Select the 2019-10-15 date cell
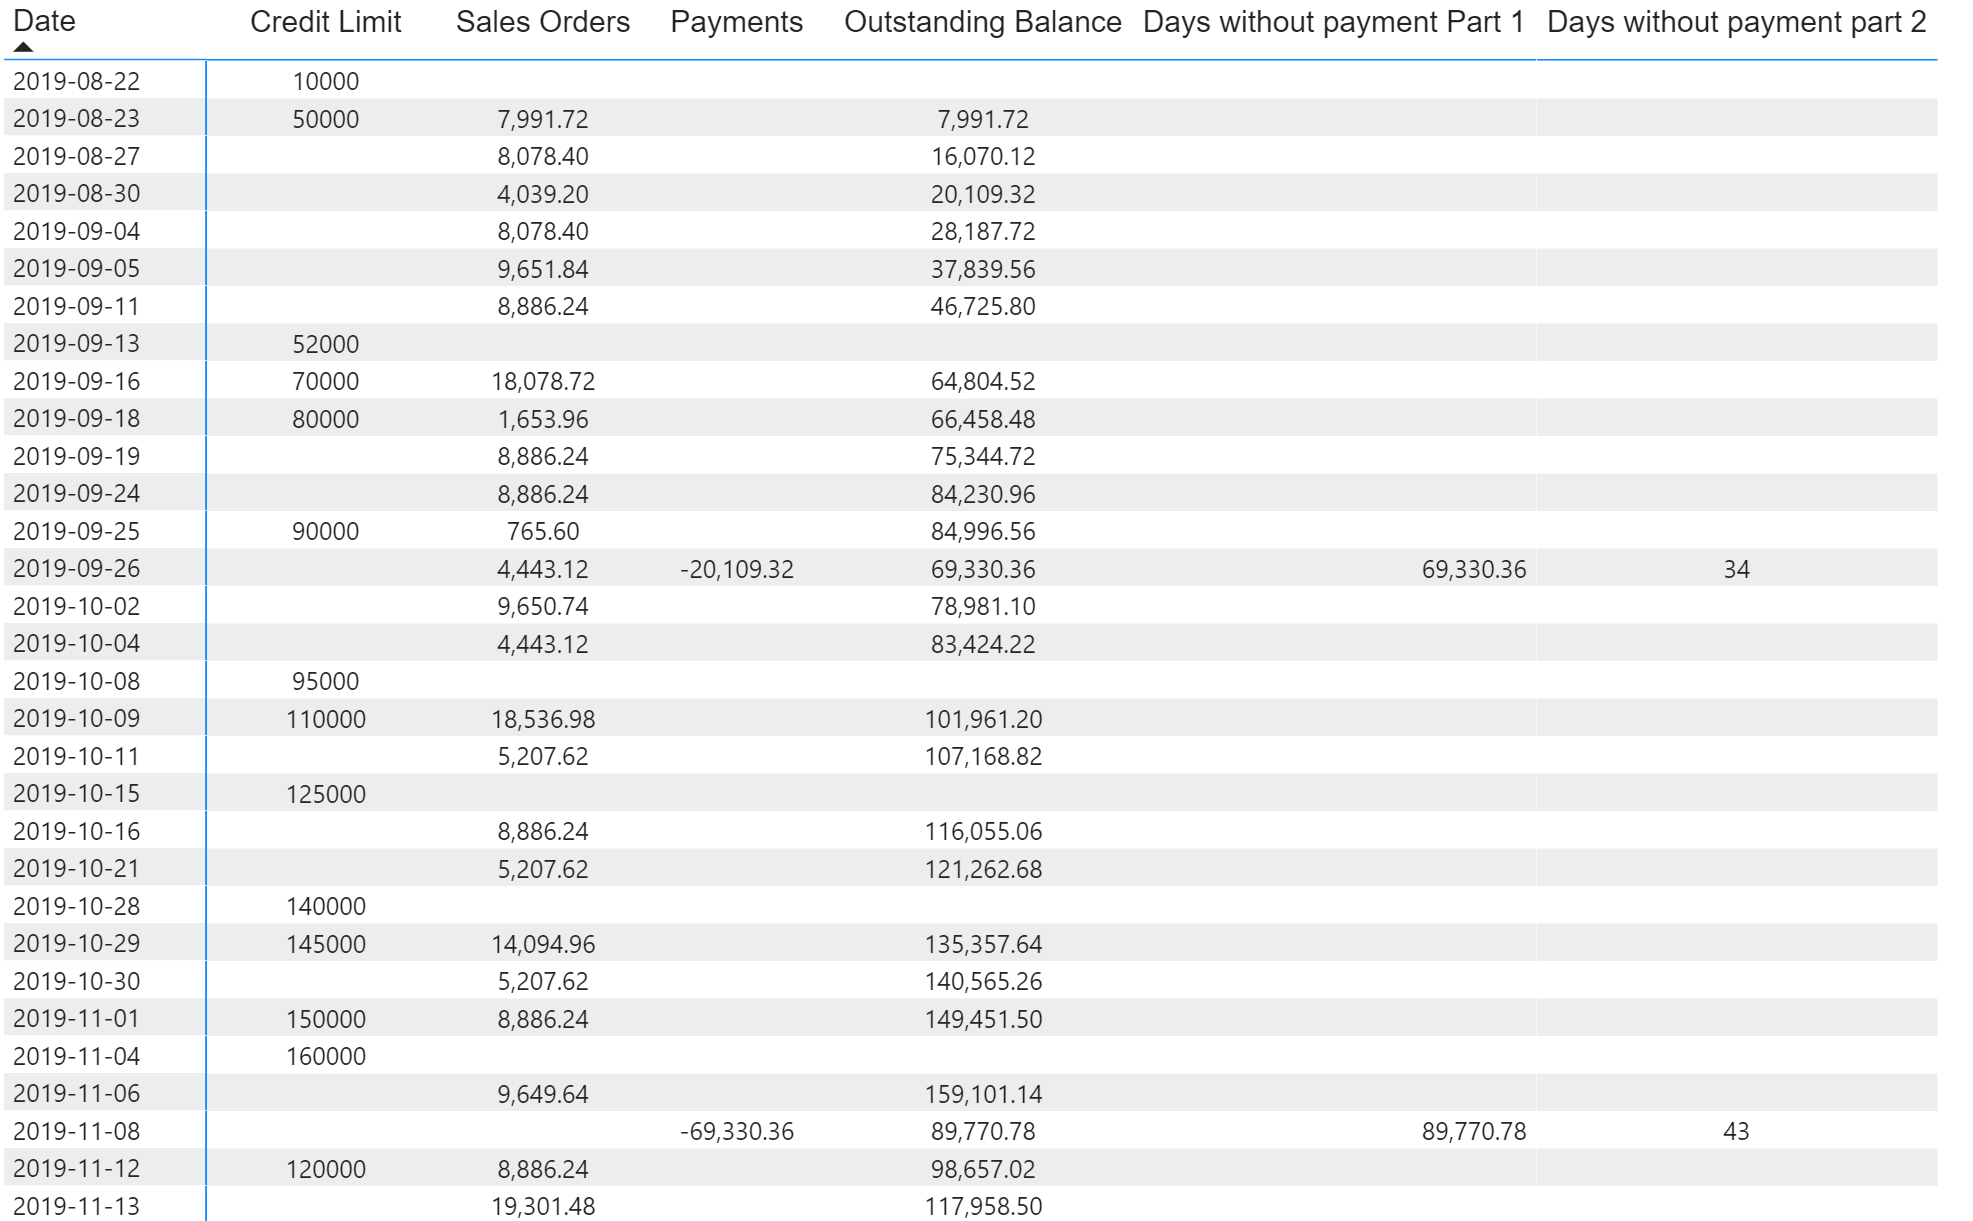 (76, 794)
